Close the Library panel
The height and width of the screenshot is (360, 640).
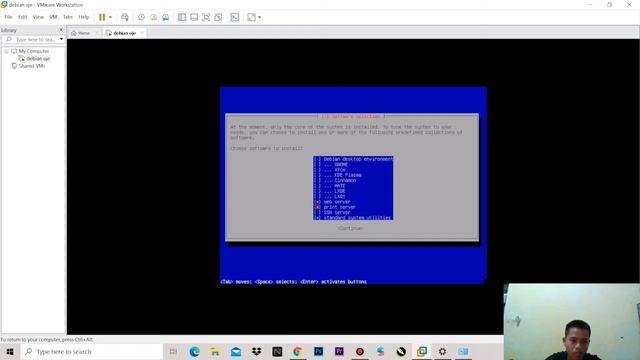61,30
